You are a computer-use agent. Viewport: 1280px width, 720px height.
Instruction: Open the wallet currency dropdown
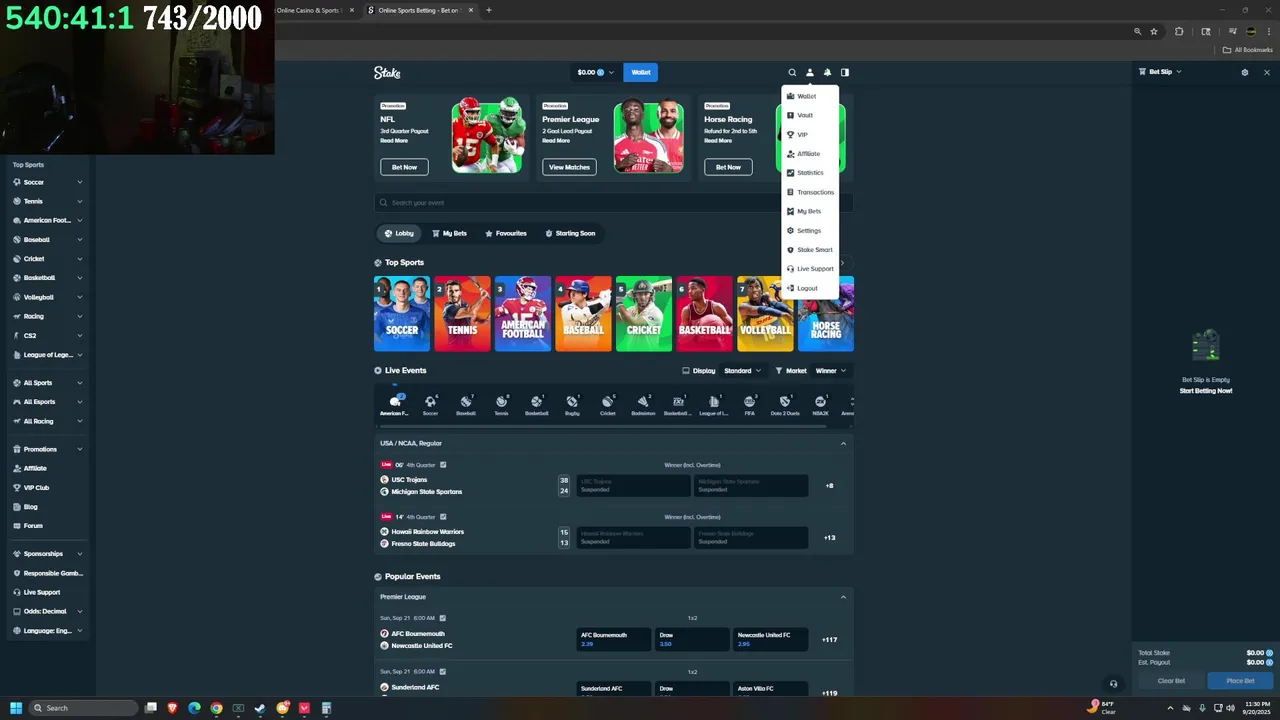point(596,72)
